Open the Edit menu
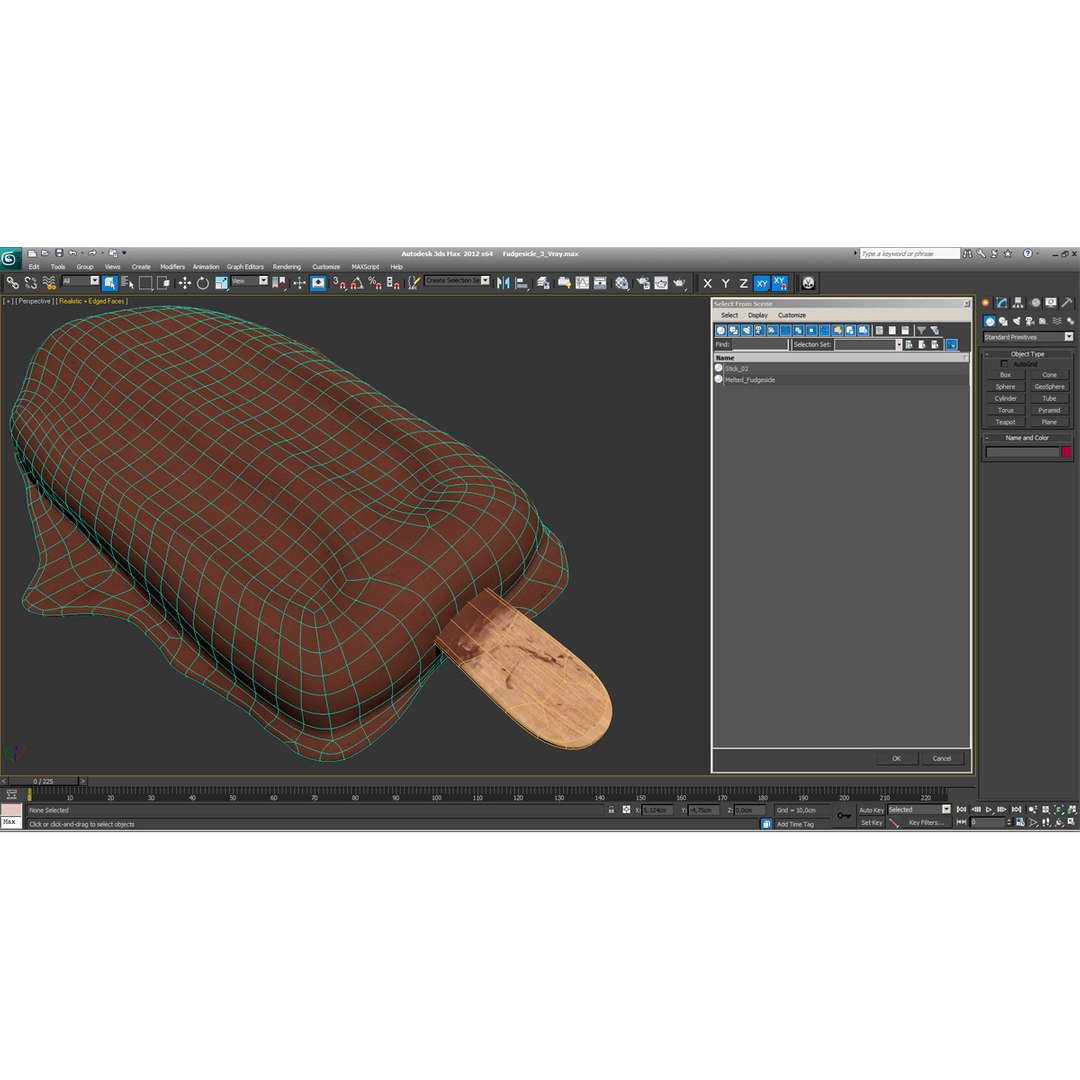Viewport: 1080px width, 1080px height. 34,267
